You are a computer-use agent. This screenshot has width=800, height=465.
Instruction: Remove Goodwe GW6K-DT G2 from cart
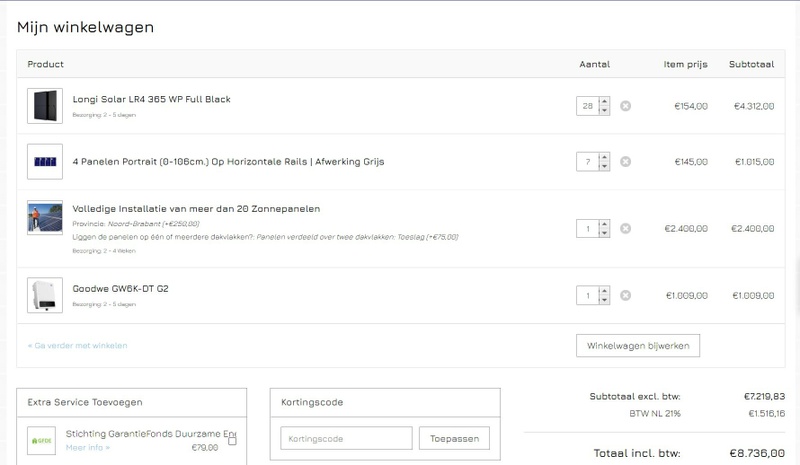[625, 296]
